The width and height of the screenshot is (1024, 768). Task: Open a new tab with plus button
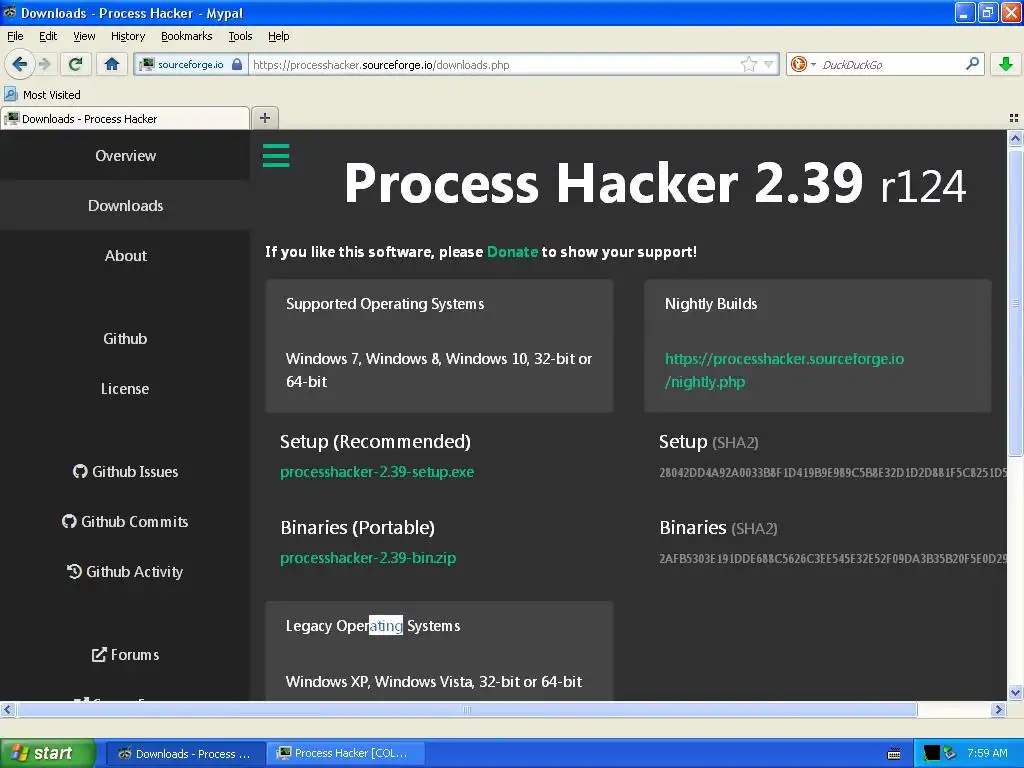264,118
